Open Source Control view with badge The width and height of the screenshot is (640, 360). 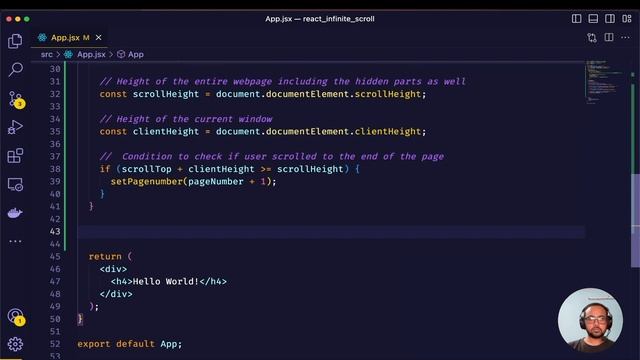click(16, 99)
